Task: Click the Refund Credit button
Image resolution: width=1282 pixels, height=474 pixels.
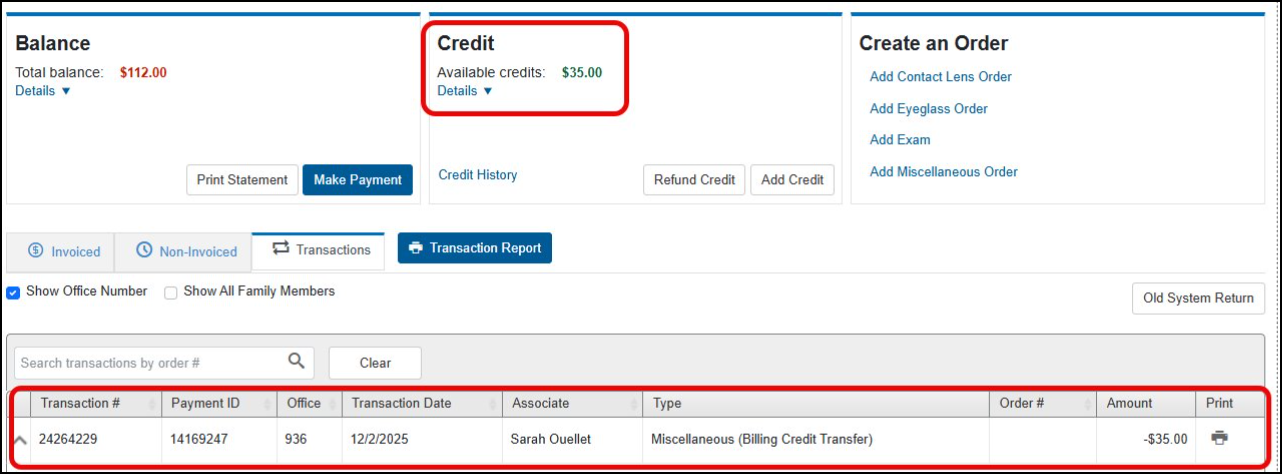Action: [694, 180]
